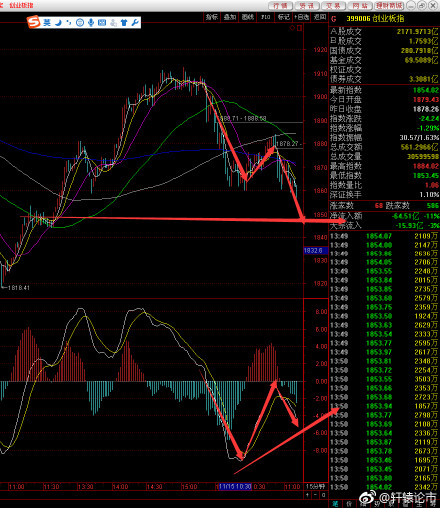440x508 pixels.
Task: Click the 最低指数 value 1853.45
Action: pos(426,175)
